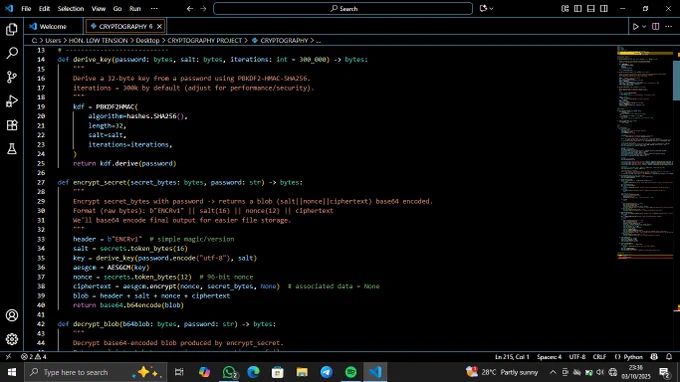Jump using the editor minimap
The height and width of the screenshot is (382, 680).
pos(644,152)
